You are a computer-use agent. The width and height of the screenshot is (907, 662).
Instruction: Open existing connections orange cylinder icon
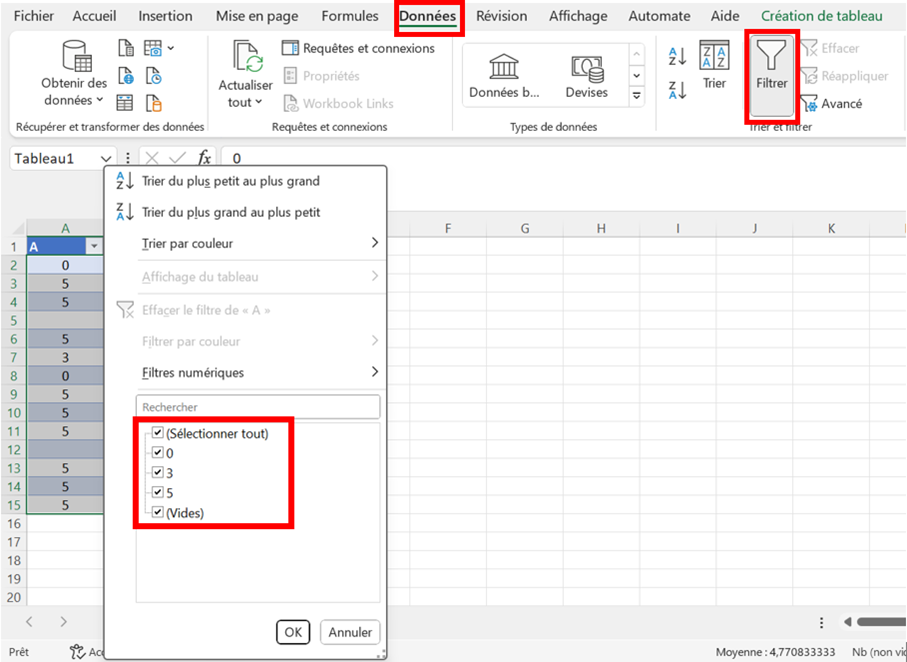(x=153, y=103)
